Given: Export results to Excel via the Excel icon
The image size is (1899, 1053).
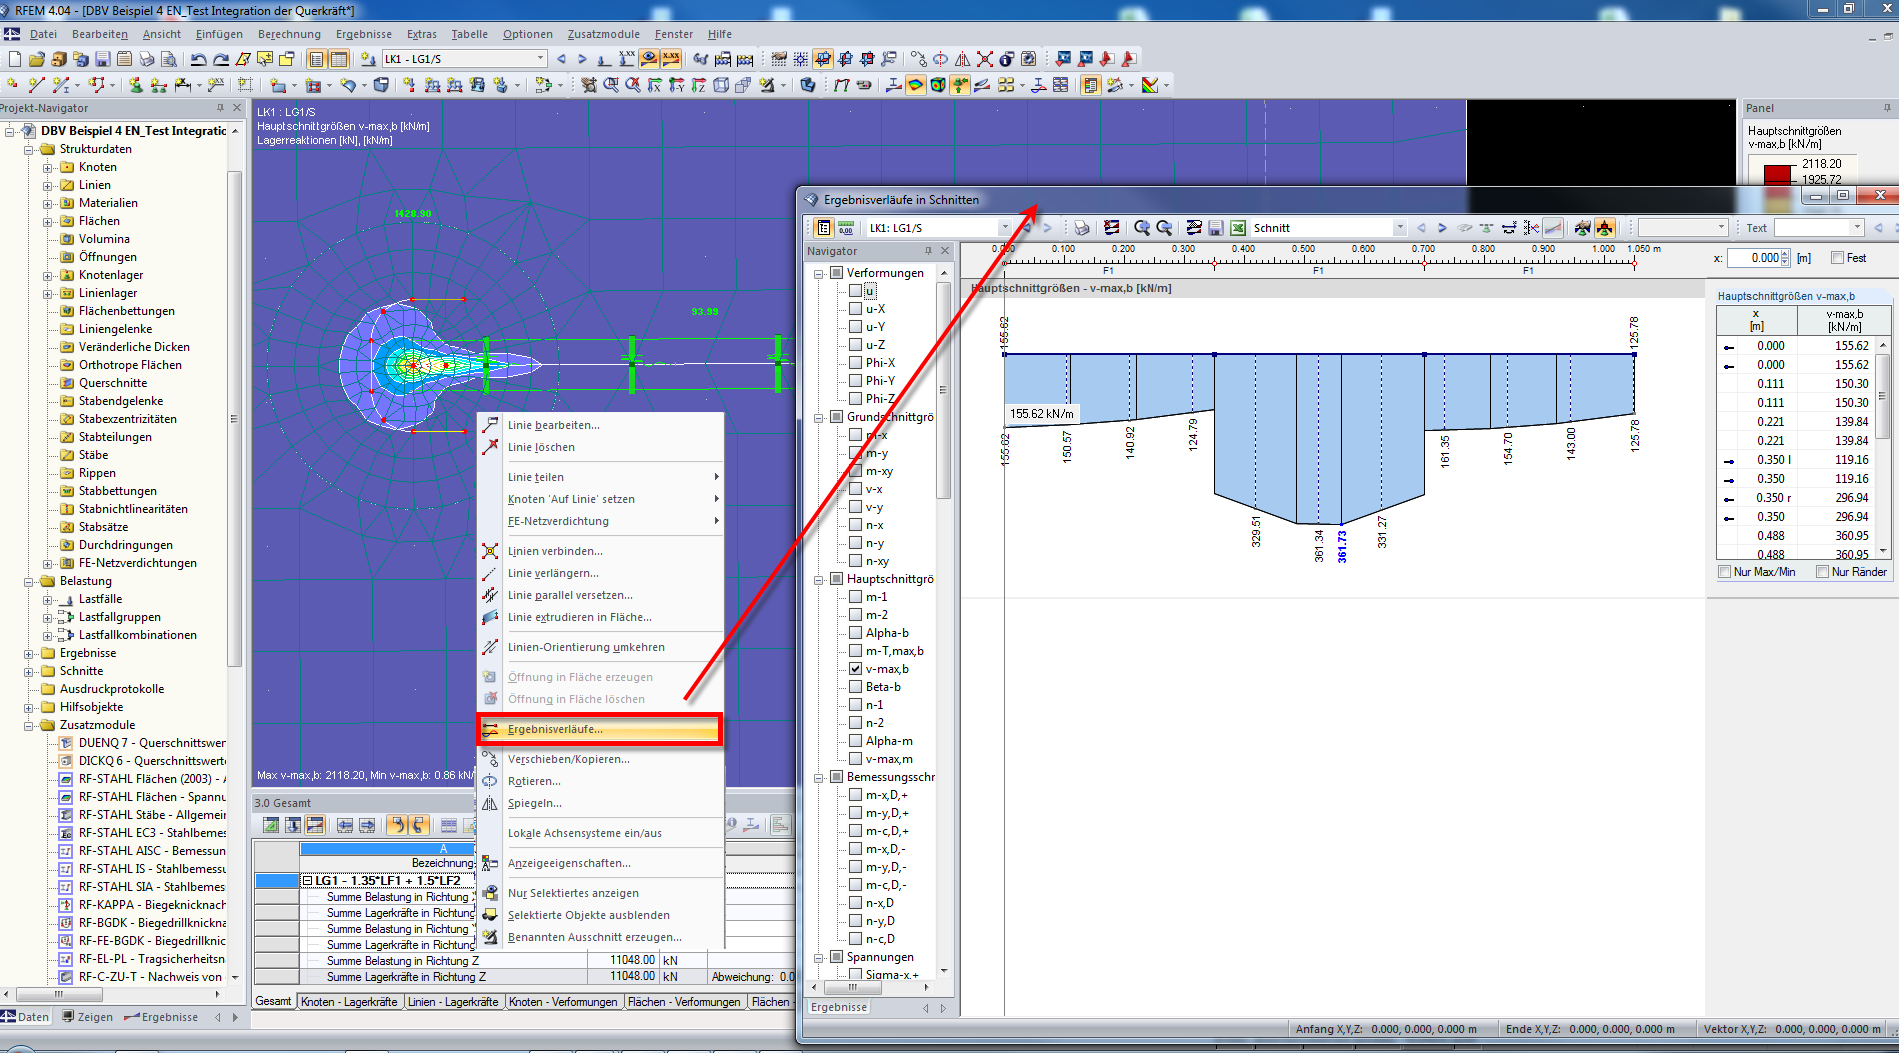Looking at the screenshot, I should pos(1238,228).
